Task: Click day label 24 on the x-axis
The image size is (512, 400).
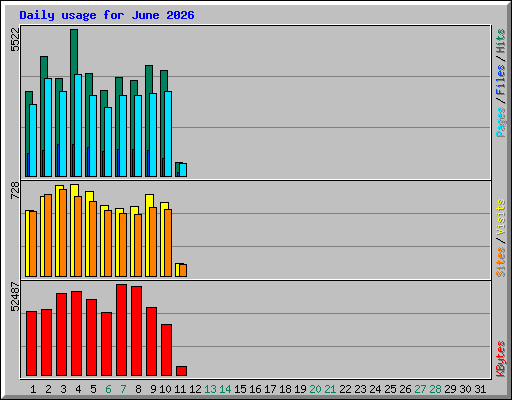Action: point(375,389)
